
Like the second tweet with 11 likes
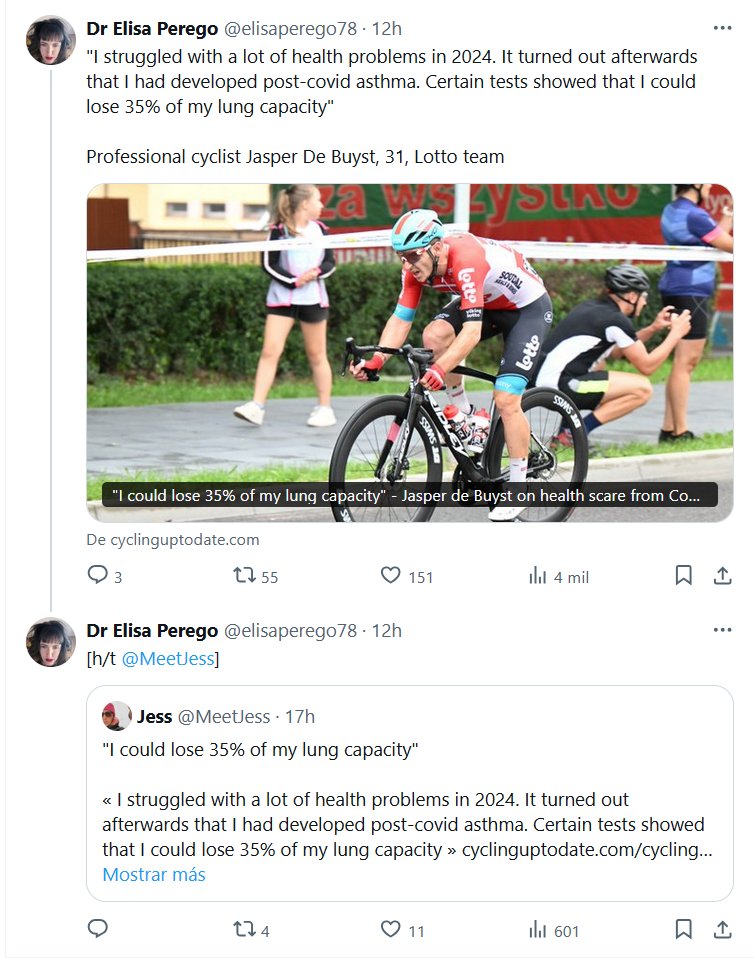391,929
